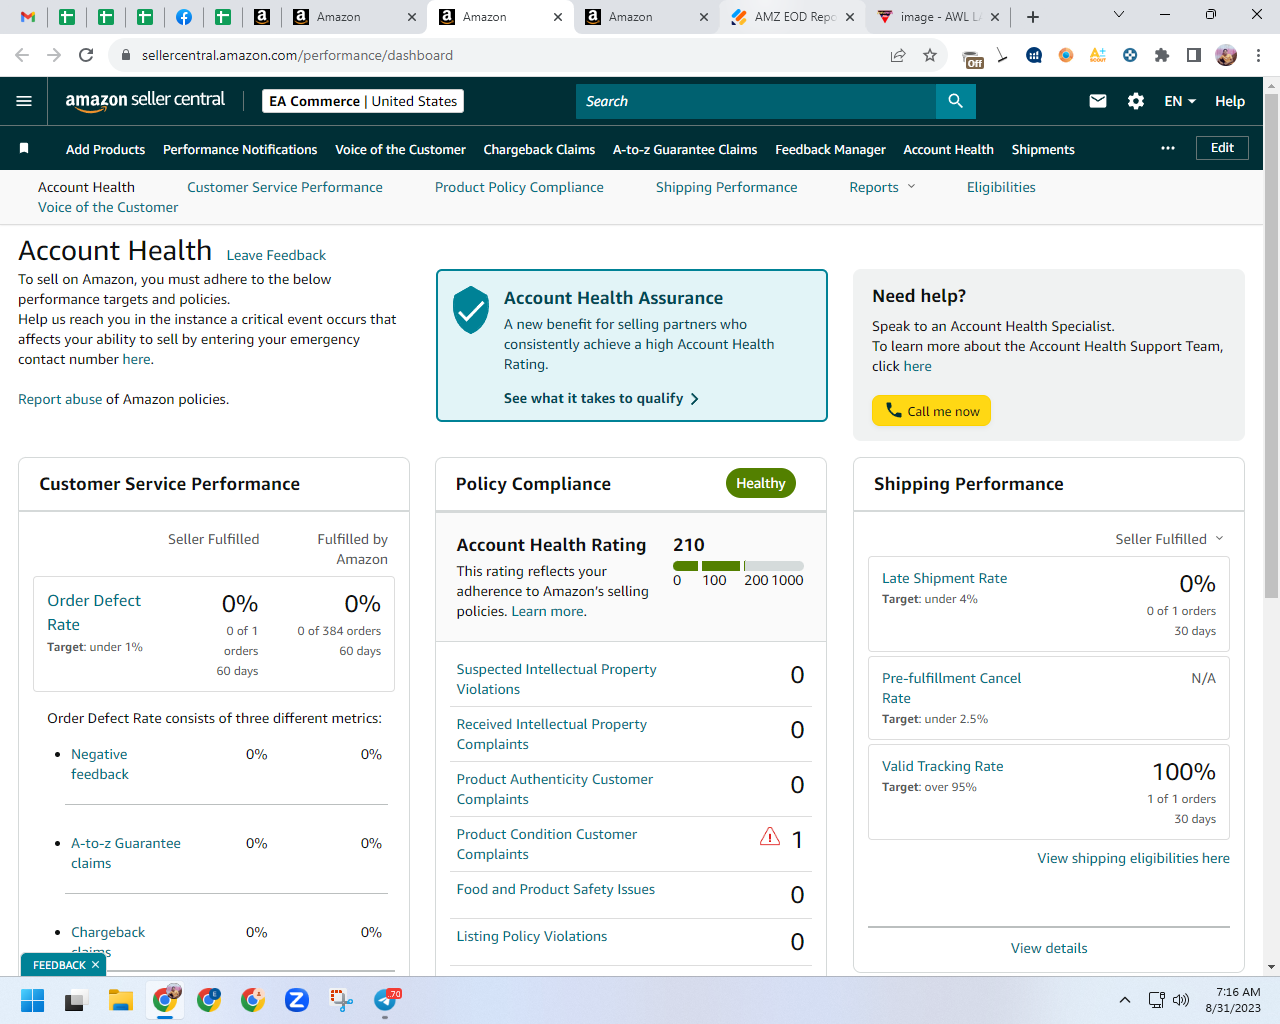Click the bookmark flag icon beside Add Products

(x=24, y=148)
